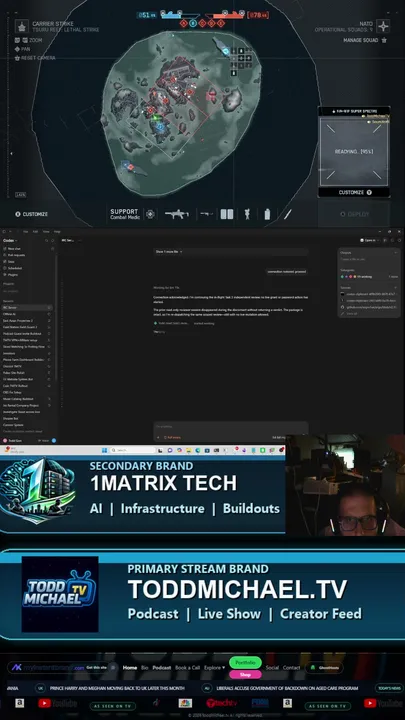Viewport: 405px width, 720px height.
Task: Open the github.com source link
Action: [369, 307]
